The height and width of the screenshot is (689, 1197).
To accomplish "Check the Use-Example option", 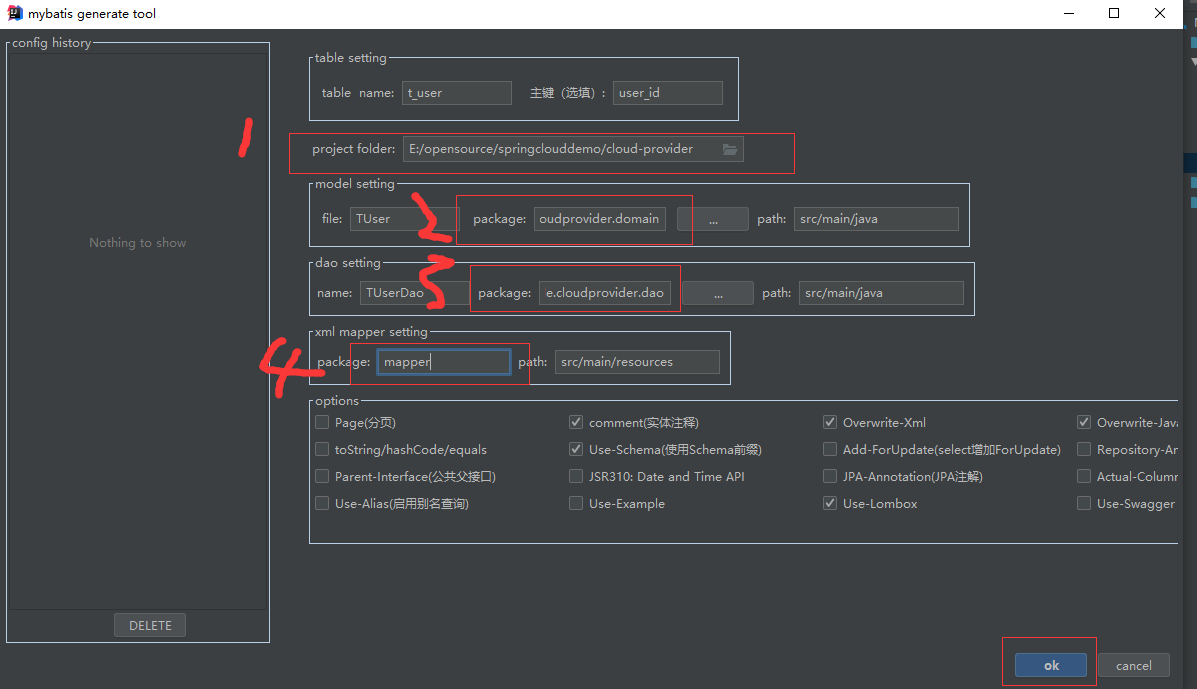I will tap(576, 503).
